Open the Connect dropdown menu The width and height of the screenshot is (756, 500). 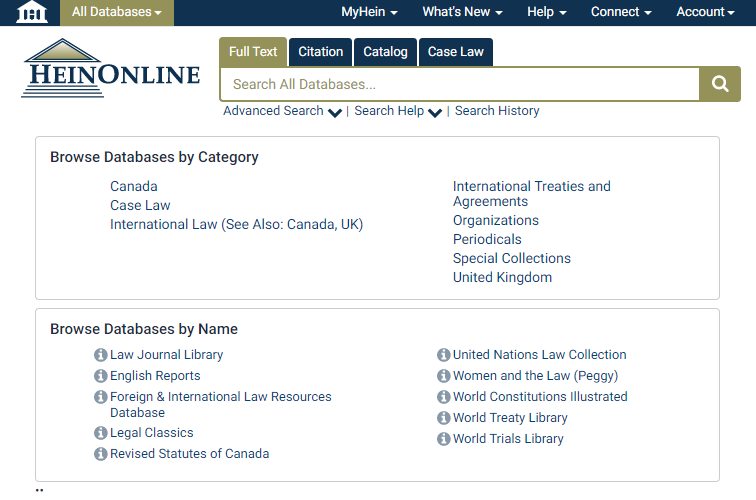pos(621,12)
